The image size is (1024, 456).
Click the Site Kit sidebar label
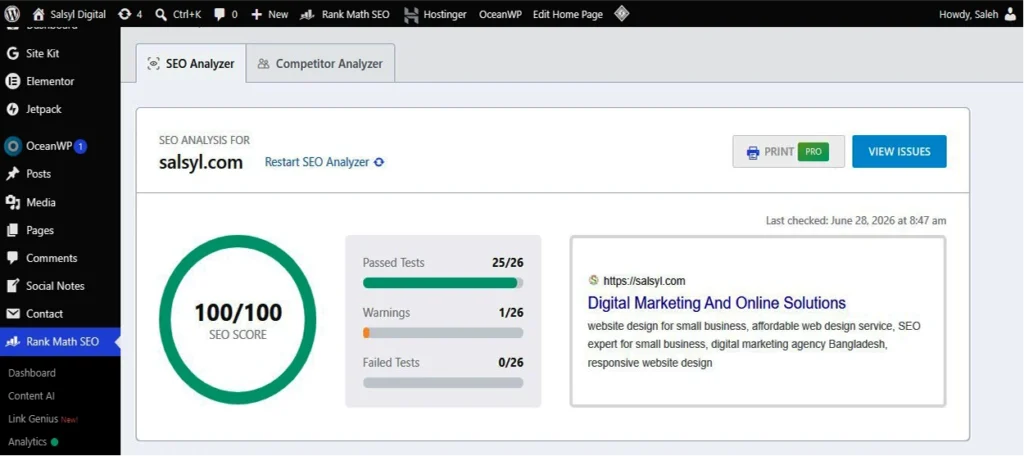(42, 54)
